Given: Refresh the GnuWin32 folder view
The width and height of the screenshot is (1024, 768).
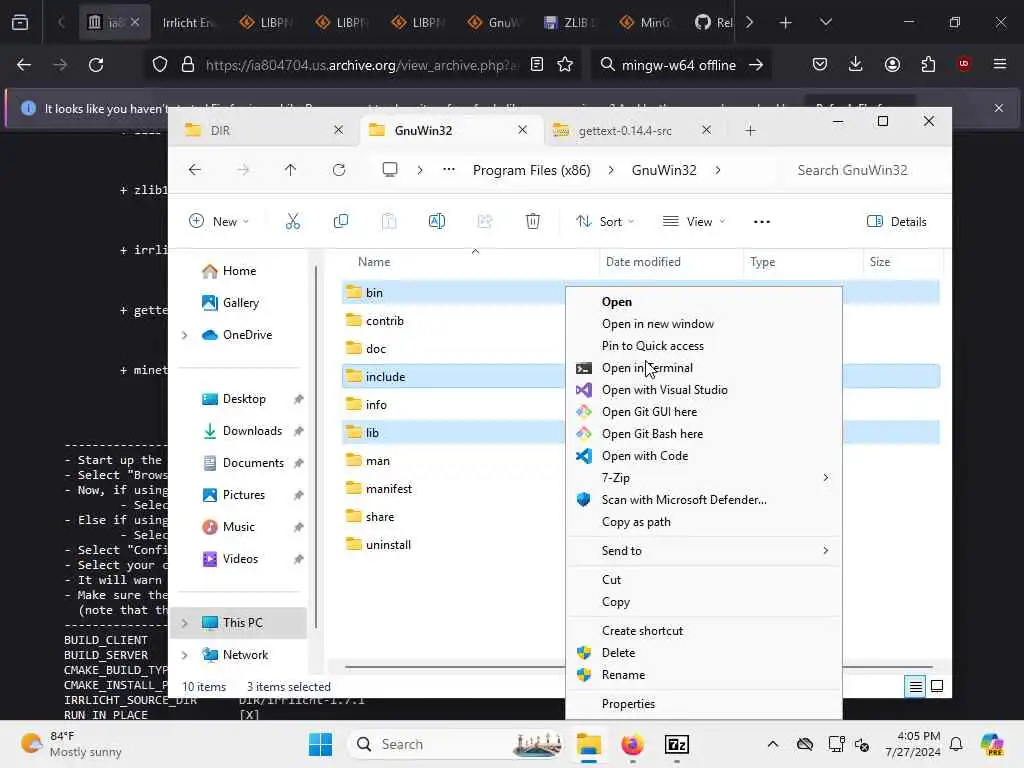Looking at the screenshot, I should [x=338, y=170].
